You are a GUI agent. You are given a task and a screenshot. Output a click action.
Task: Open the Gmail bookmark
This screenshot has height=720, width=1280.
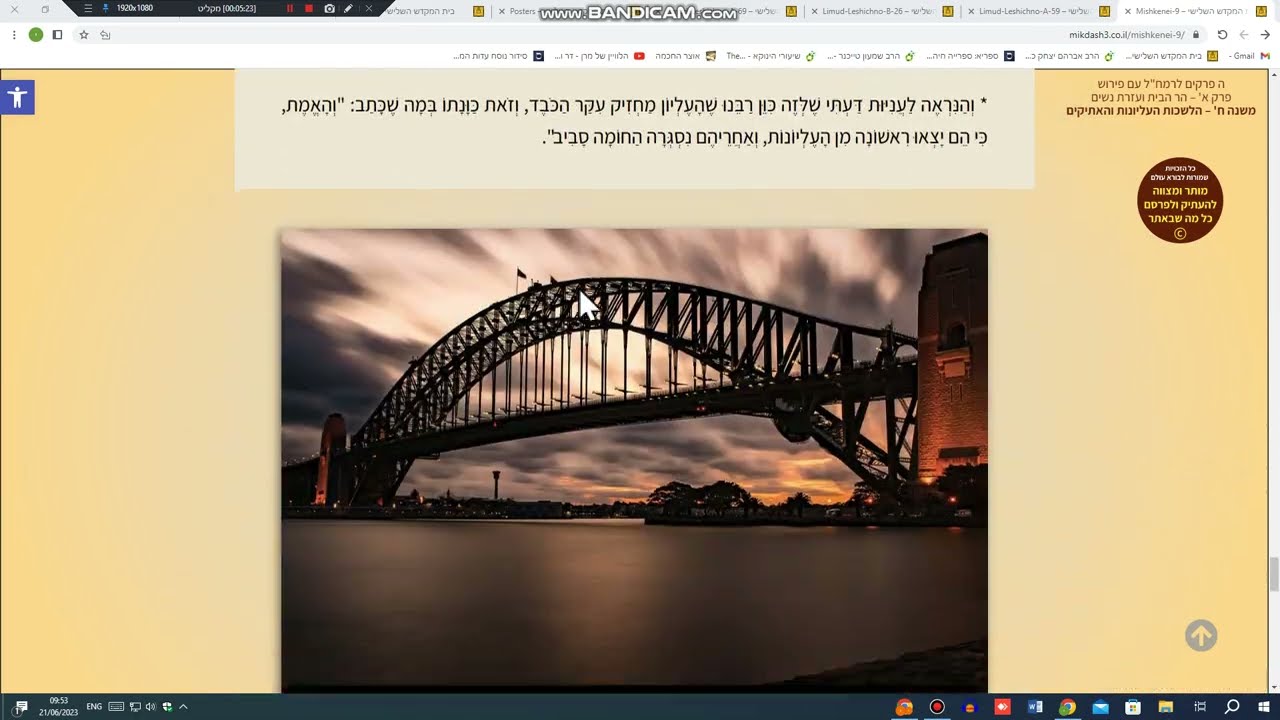tap(1249, 56)
